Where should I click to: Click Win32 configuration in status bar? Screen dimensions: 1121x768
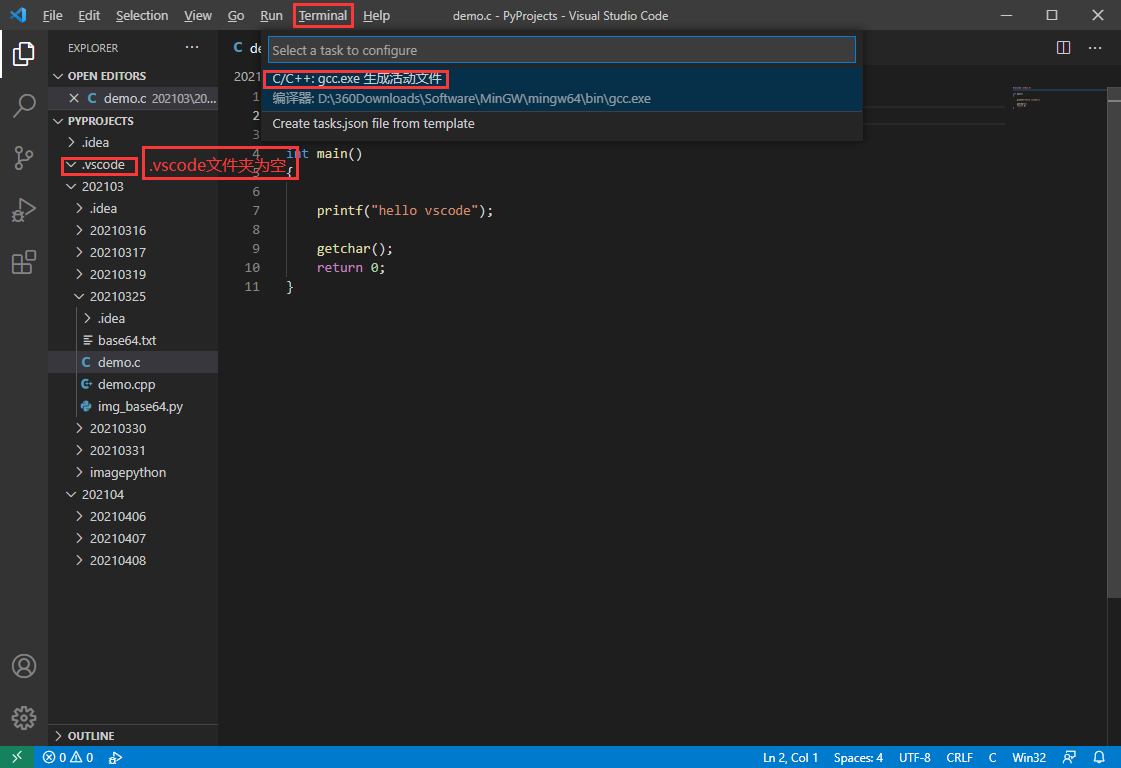click(x=1029, y=757)
